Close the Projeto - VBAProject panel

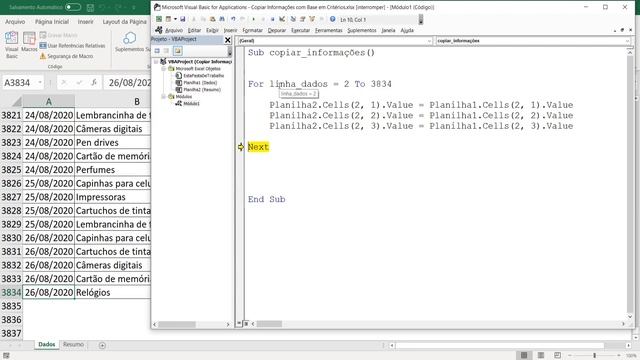(x=228, y=40)
